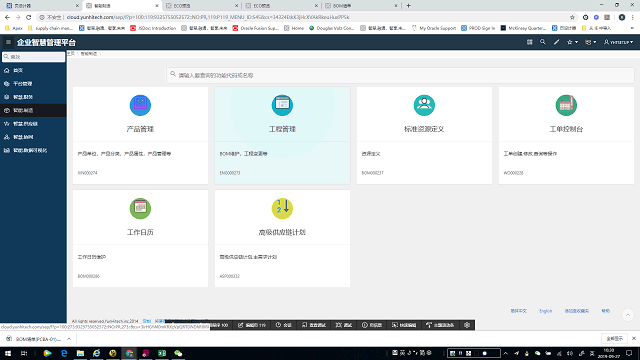640x360 pixels.
Task: Open WeChat from the taskbar
Action: (178, 353)
